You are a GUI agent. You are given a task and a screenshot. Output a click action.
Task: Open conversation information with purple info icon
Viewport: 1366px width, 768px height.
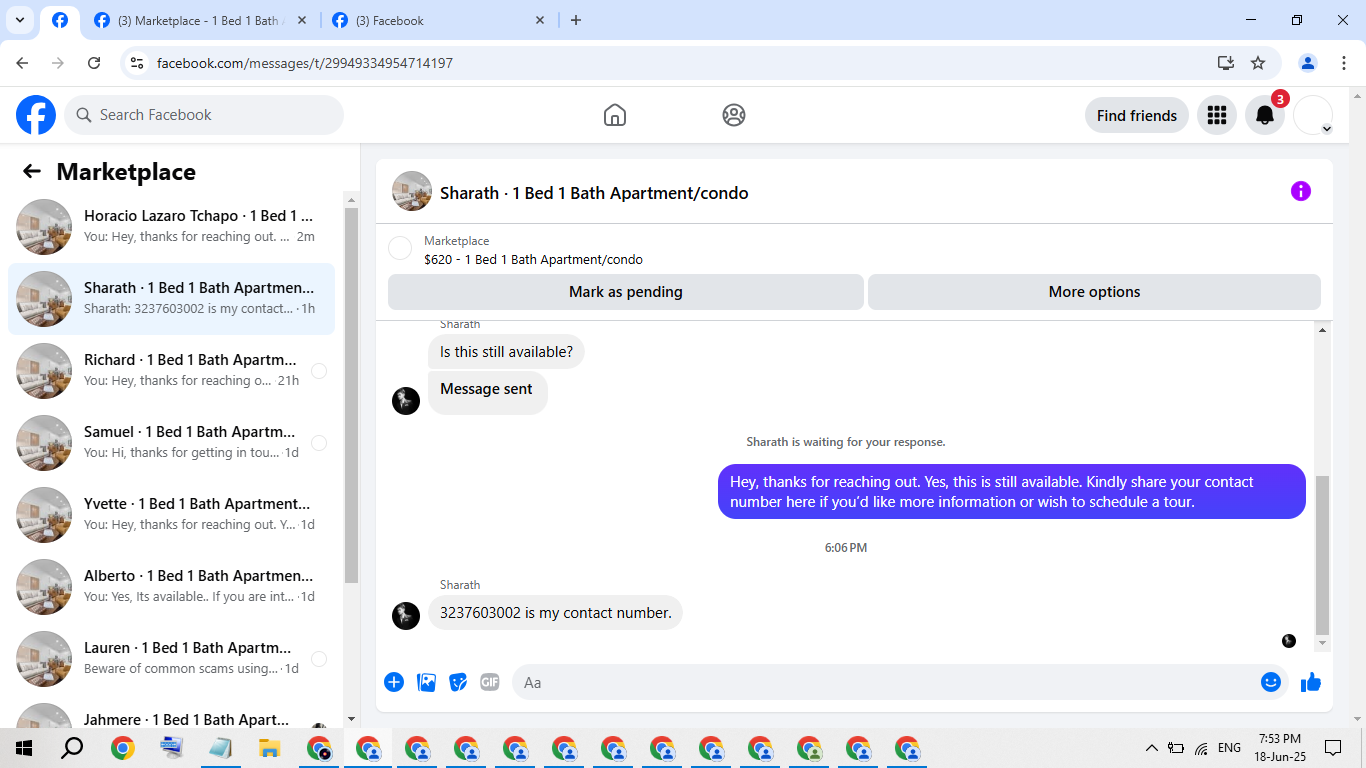1300,191
